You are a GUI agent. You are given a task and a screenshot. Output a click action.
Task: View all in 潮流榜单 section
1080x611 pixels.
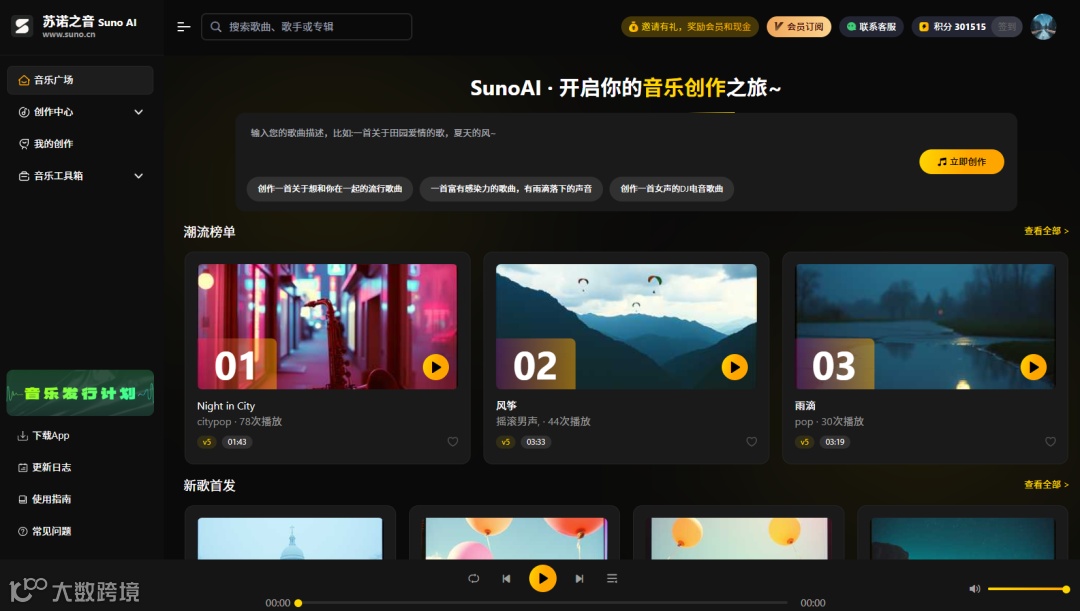[x=1046, y=231]
